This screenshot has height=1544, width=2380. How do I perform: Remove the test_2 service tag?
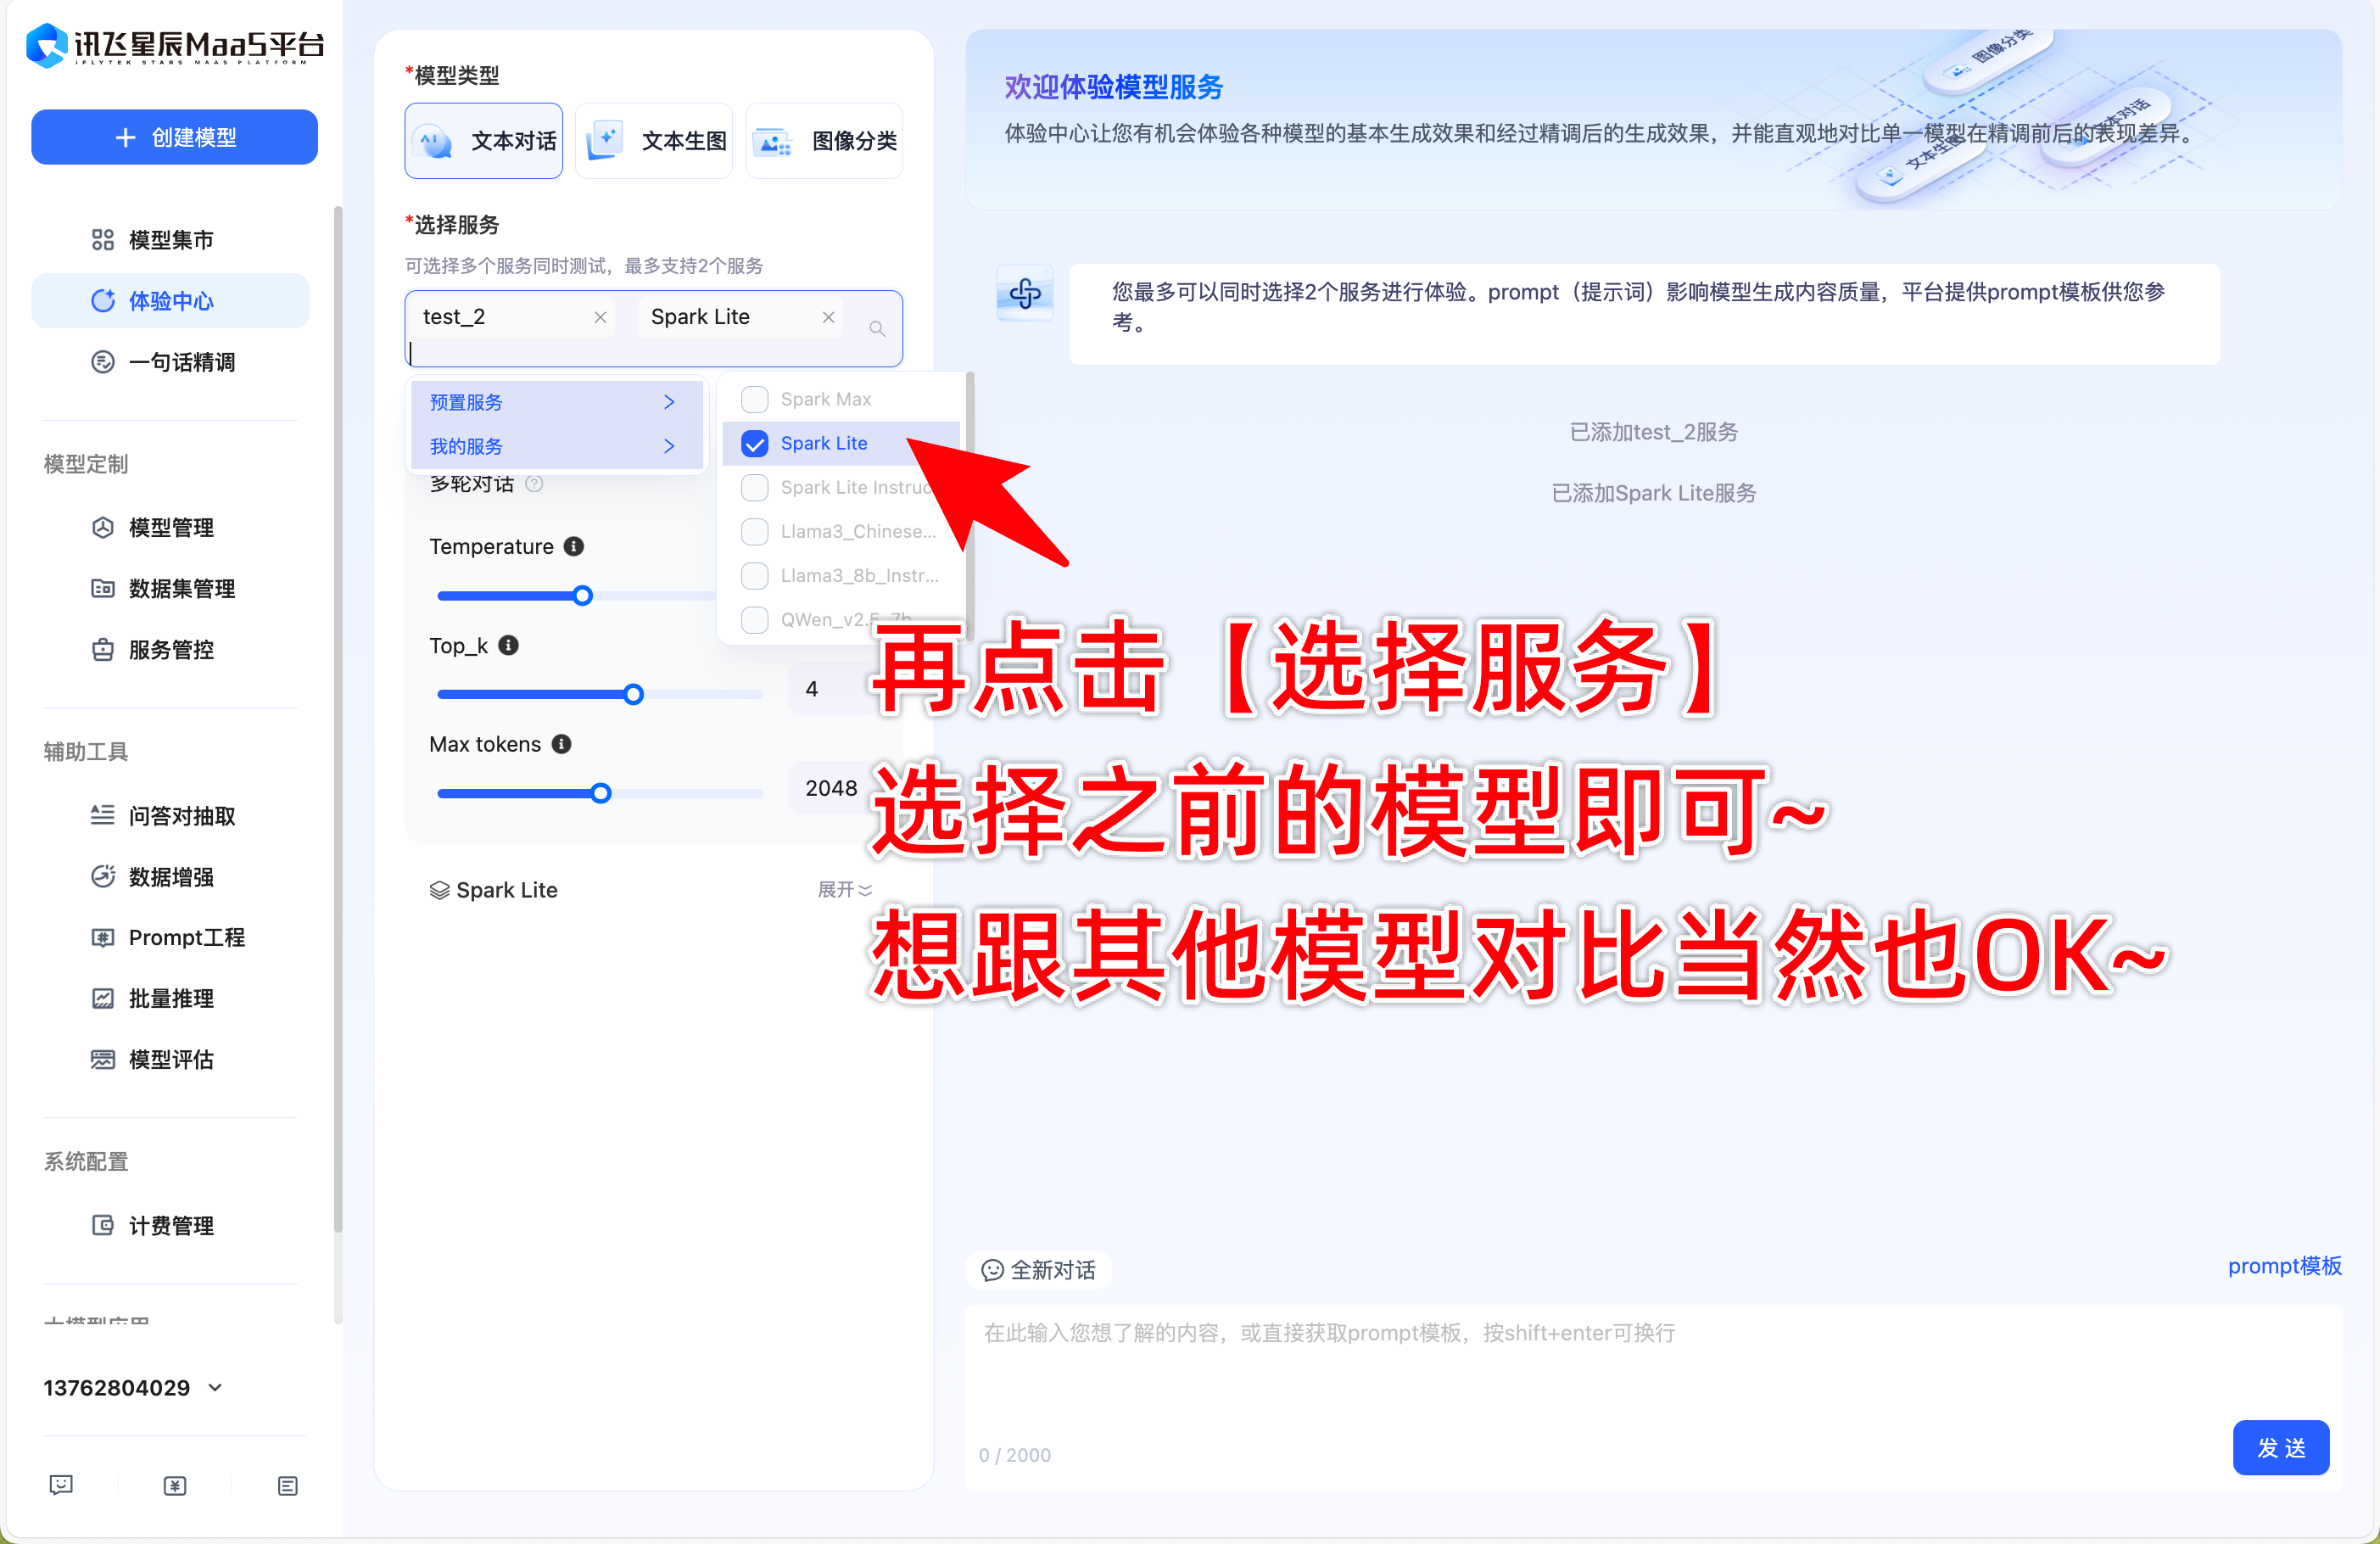point(600,317)
